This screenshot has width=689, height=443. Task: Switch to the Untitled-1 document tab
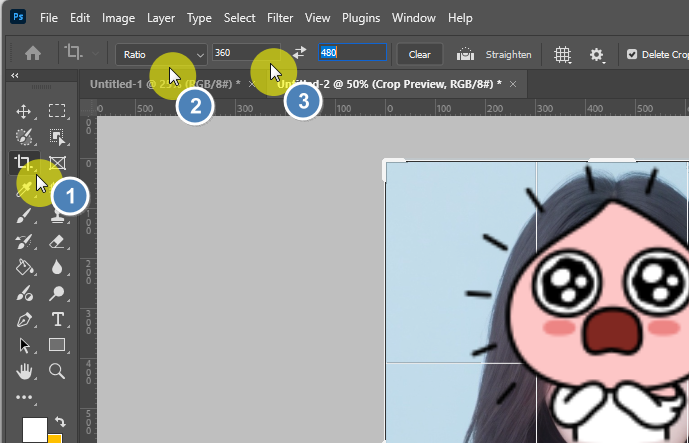click(165, 84)
